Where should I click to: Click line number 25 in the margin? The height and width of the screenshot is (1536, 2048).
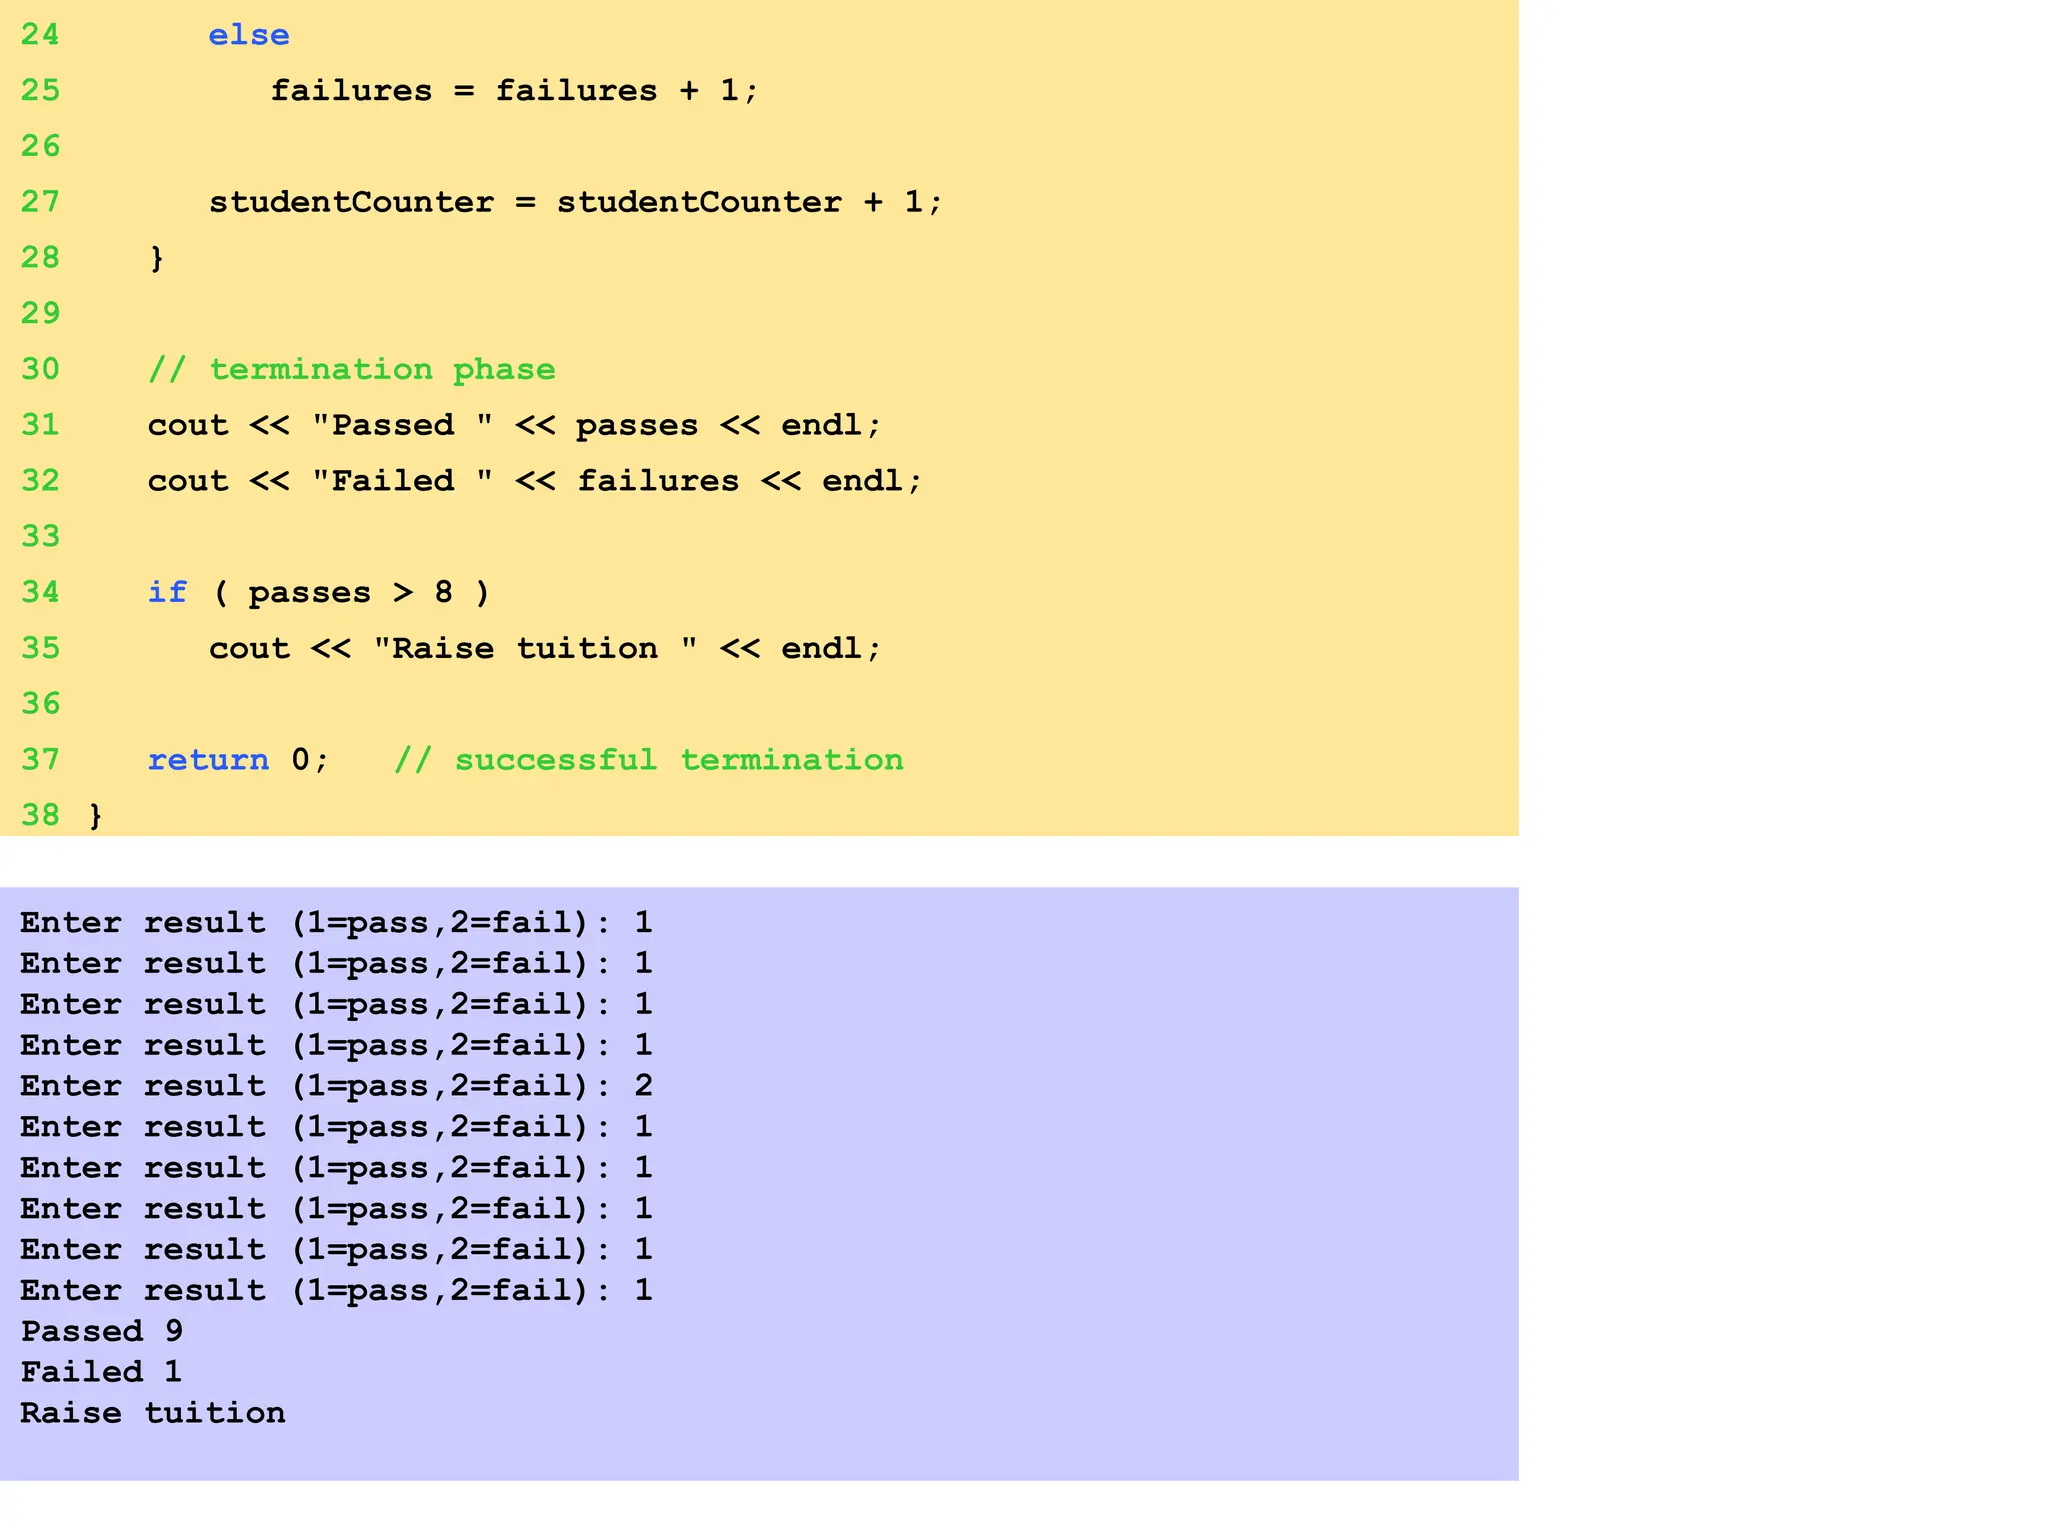40,91
